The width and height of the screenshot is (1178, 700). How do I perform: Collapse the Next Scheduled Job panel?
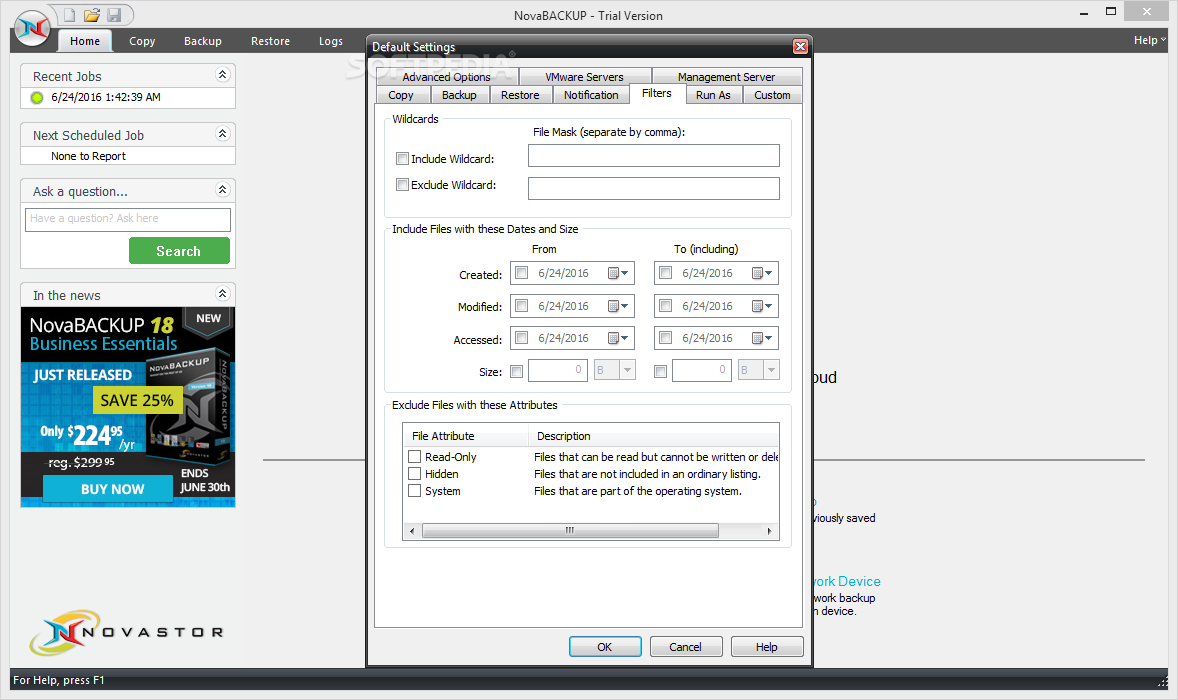(222, 134)
